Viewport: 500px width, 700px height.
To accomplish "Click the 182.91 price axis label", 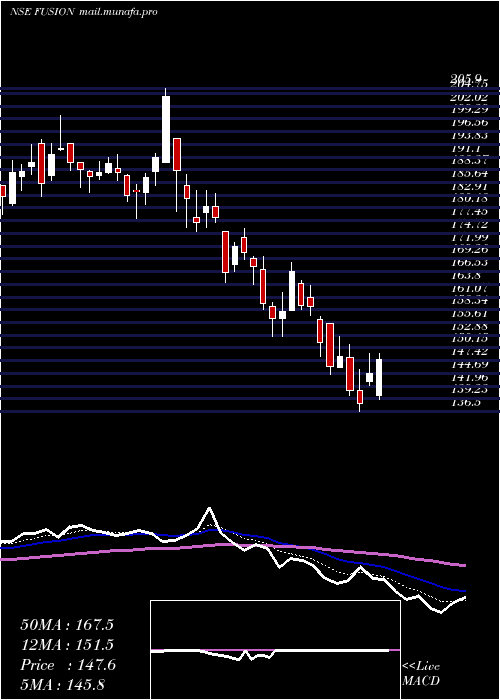I will point(469,186).
